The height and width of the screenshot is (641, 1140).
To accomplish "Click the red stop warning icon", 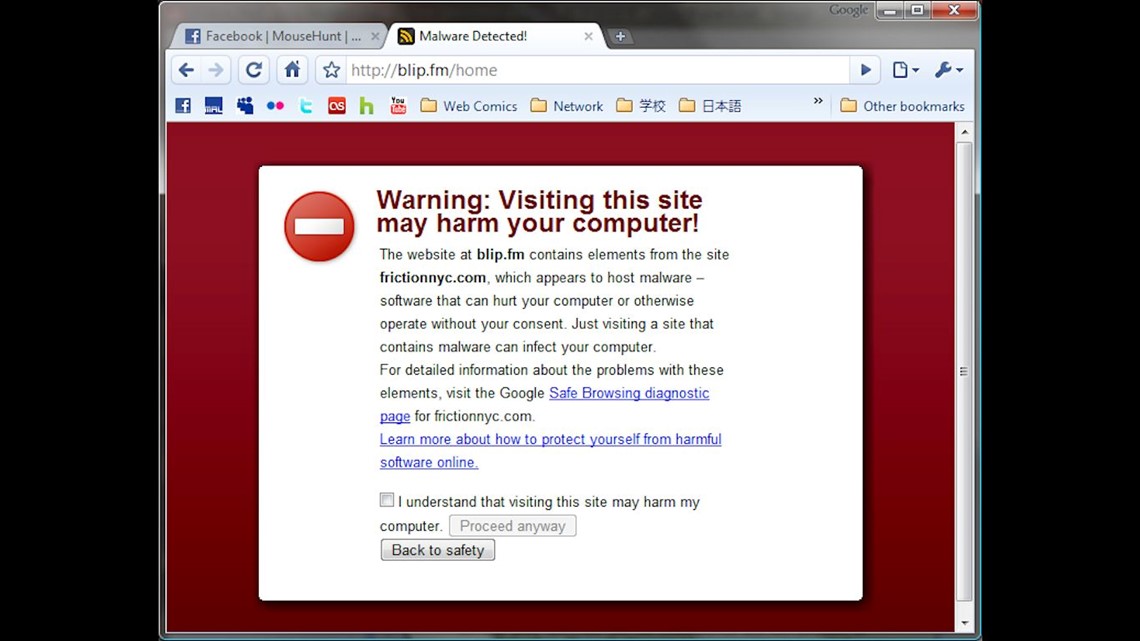I will tap(319, 226).
